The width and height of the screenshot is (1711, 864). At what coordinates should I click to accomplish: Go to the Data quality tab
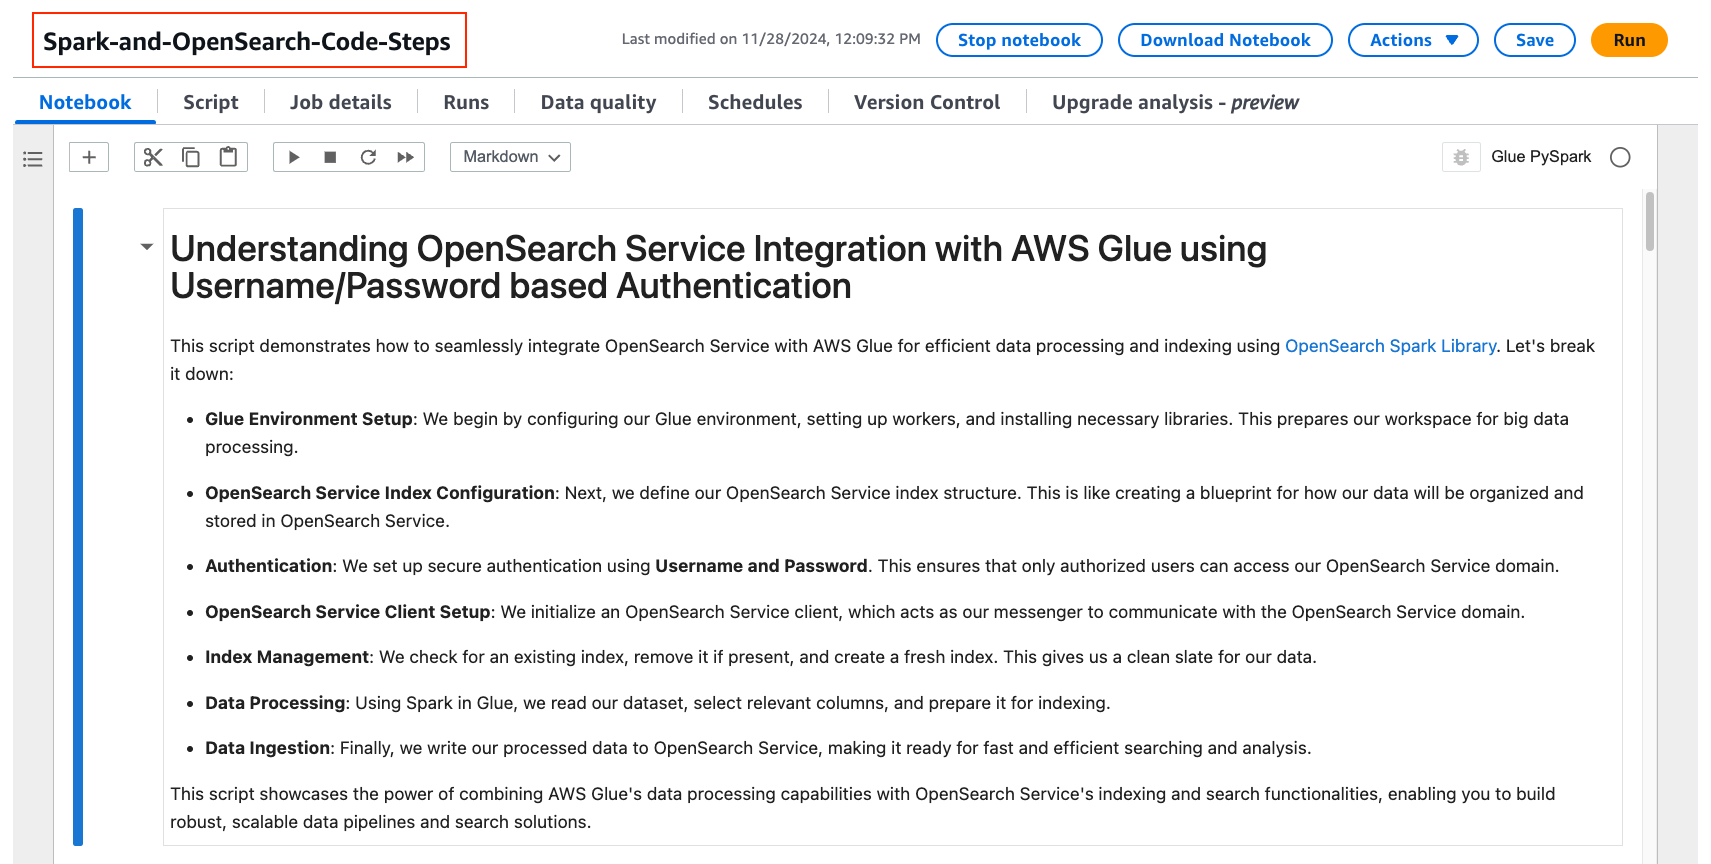point(598,102)
